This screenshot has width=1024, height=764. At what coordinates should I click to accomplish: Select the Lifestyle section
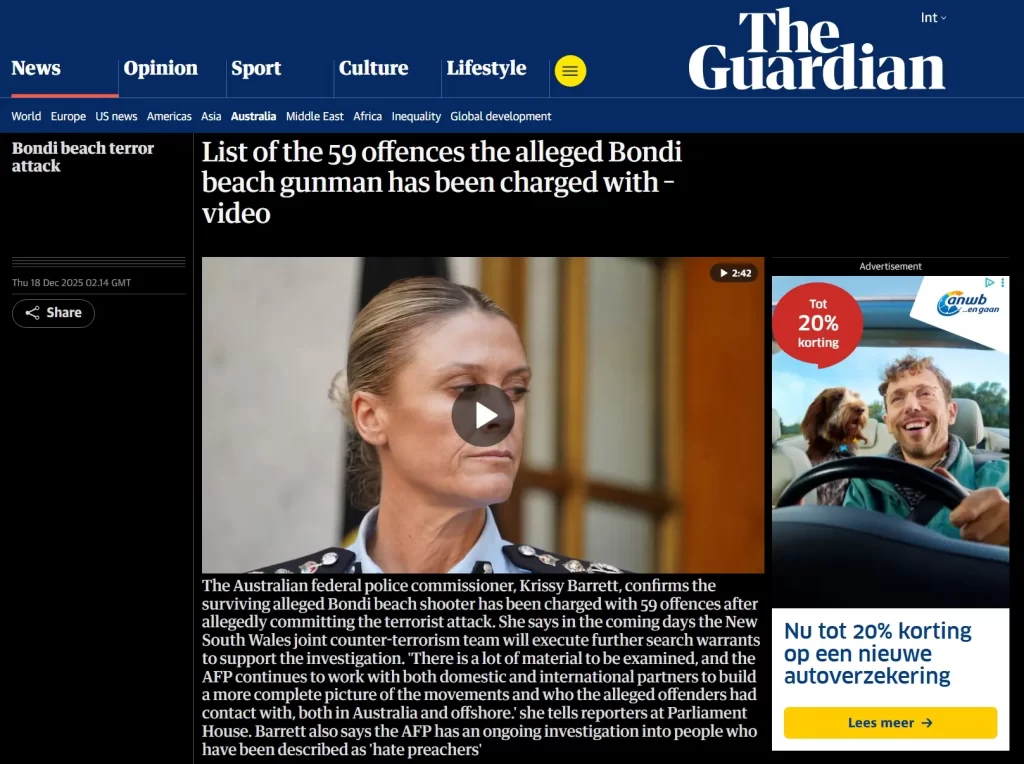[487, 68]
